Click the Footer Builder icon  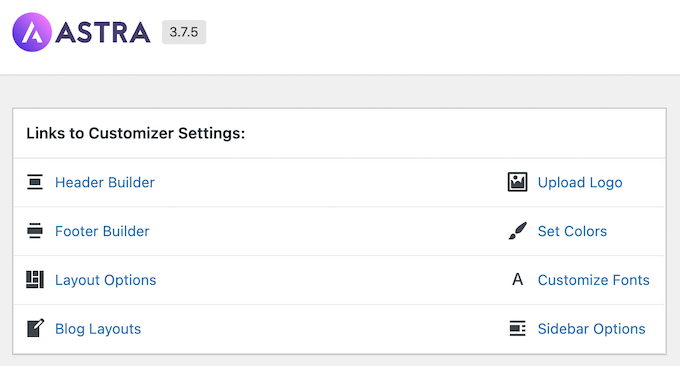coord(35,231)
